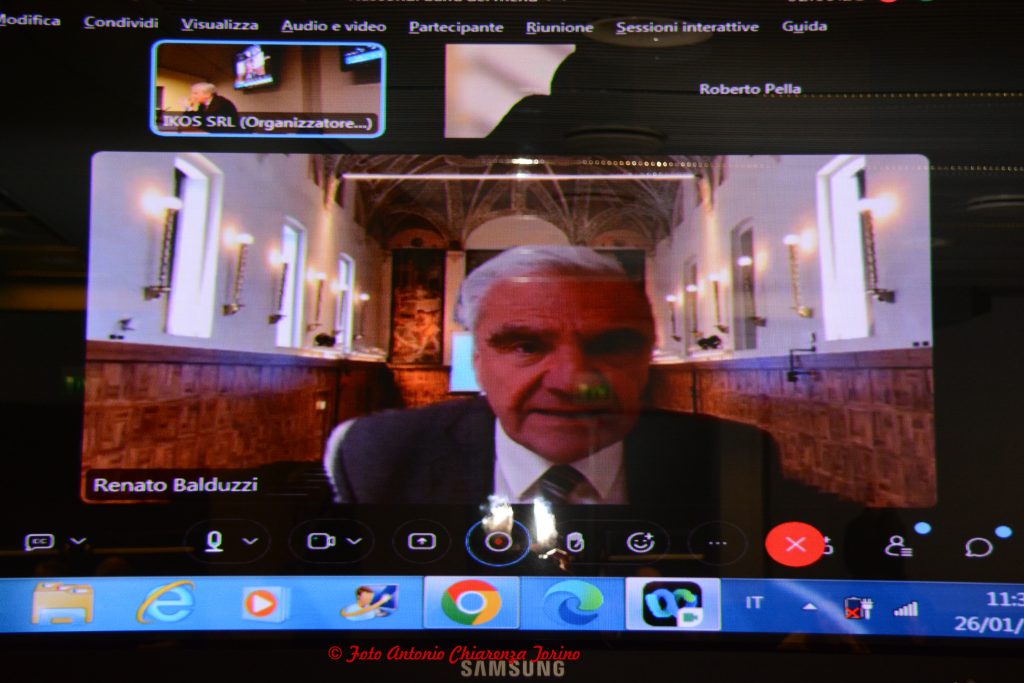Expand closed captions options chevron
1024x683 pixels.
78,541
